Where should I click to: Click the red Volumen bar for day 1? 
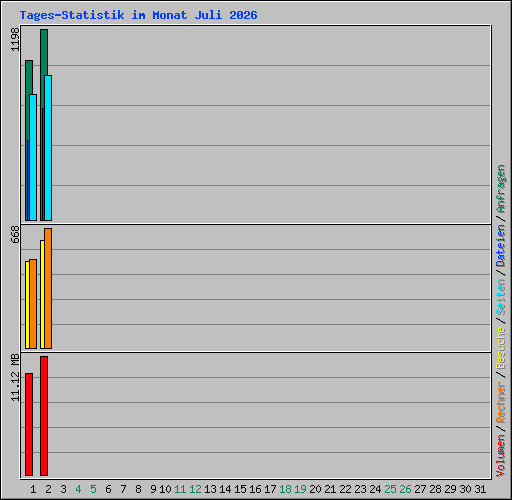tap(29, 424)
